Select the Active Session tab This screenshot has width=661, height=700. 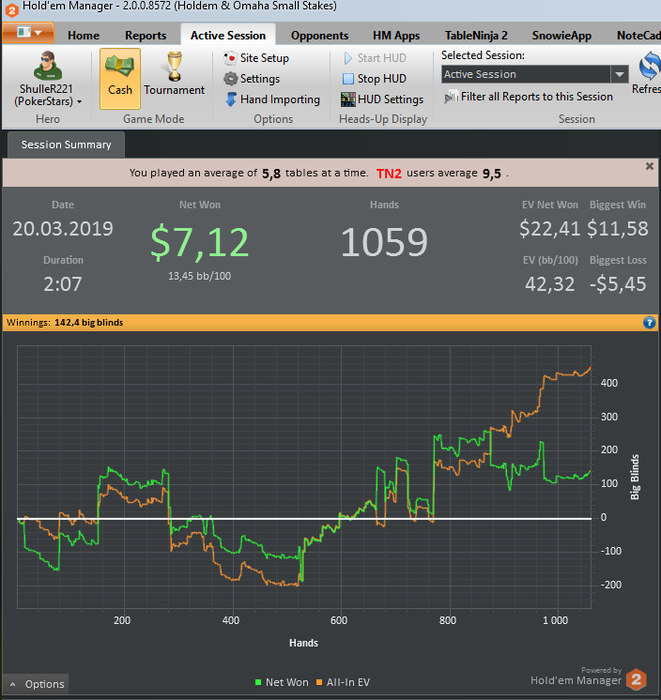tap(228, 35)
